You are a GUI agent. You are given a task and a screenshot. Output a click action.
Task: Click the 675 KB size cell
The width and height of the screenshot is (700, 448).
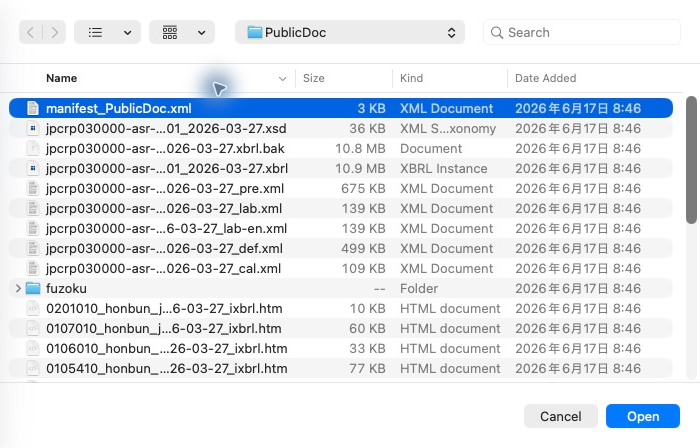pos(363,189)
